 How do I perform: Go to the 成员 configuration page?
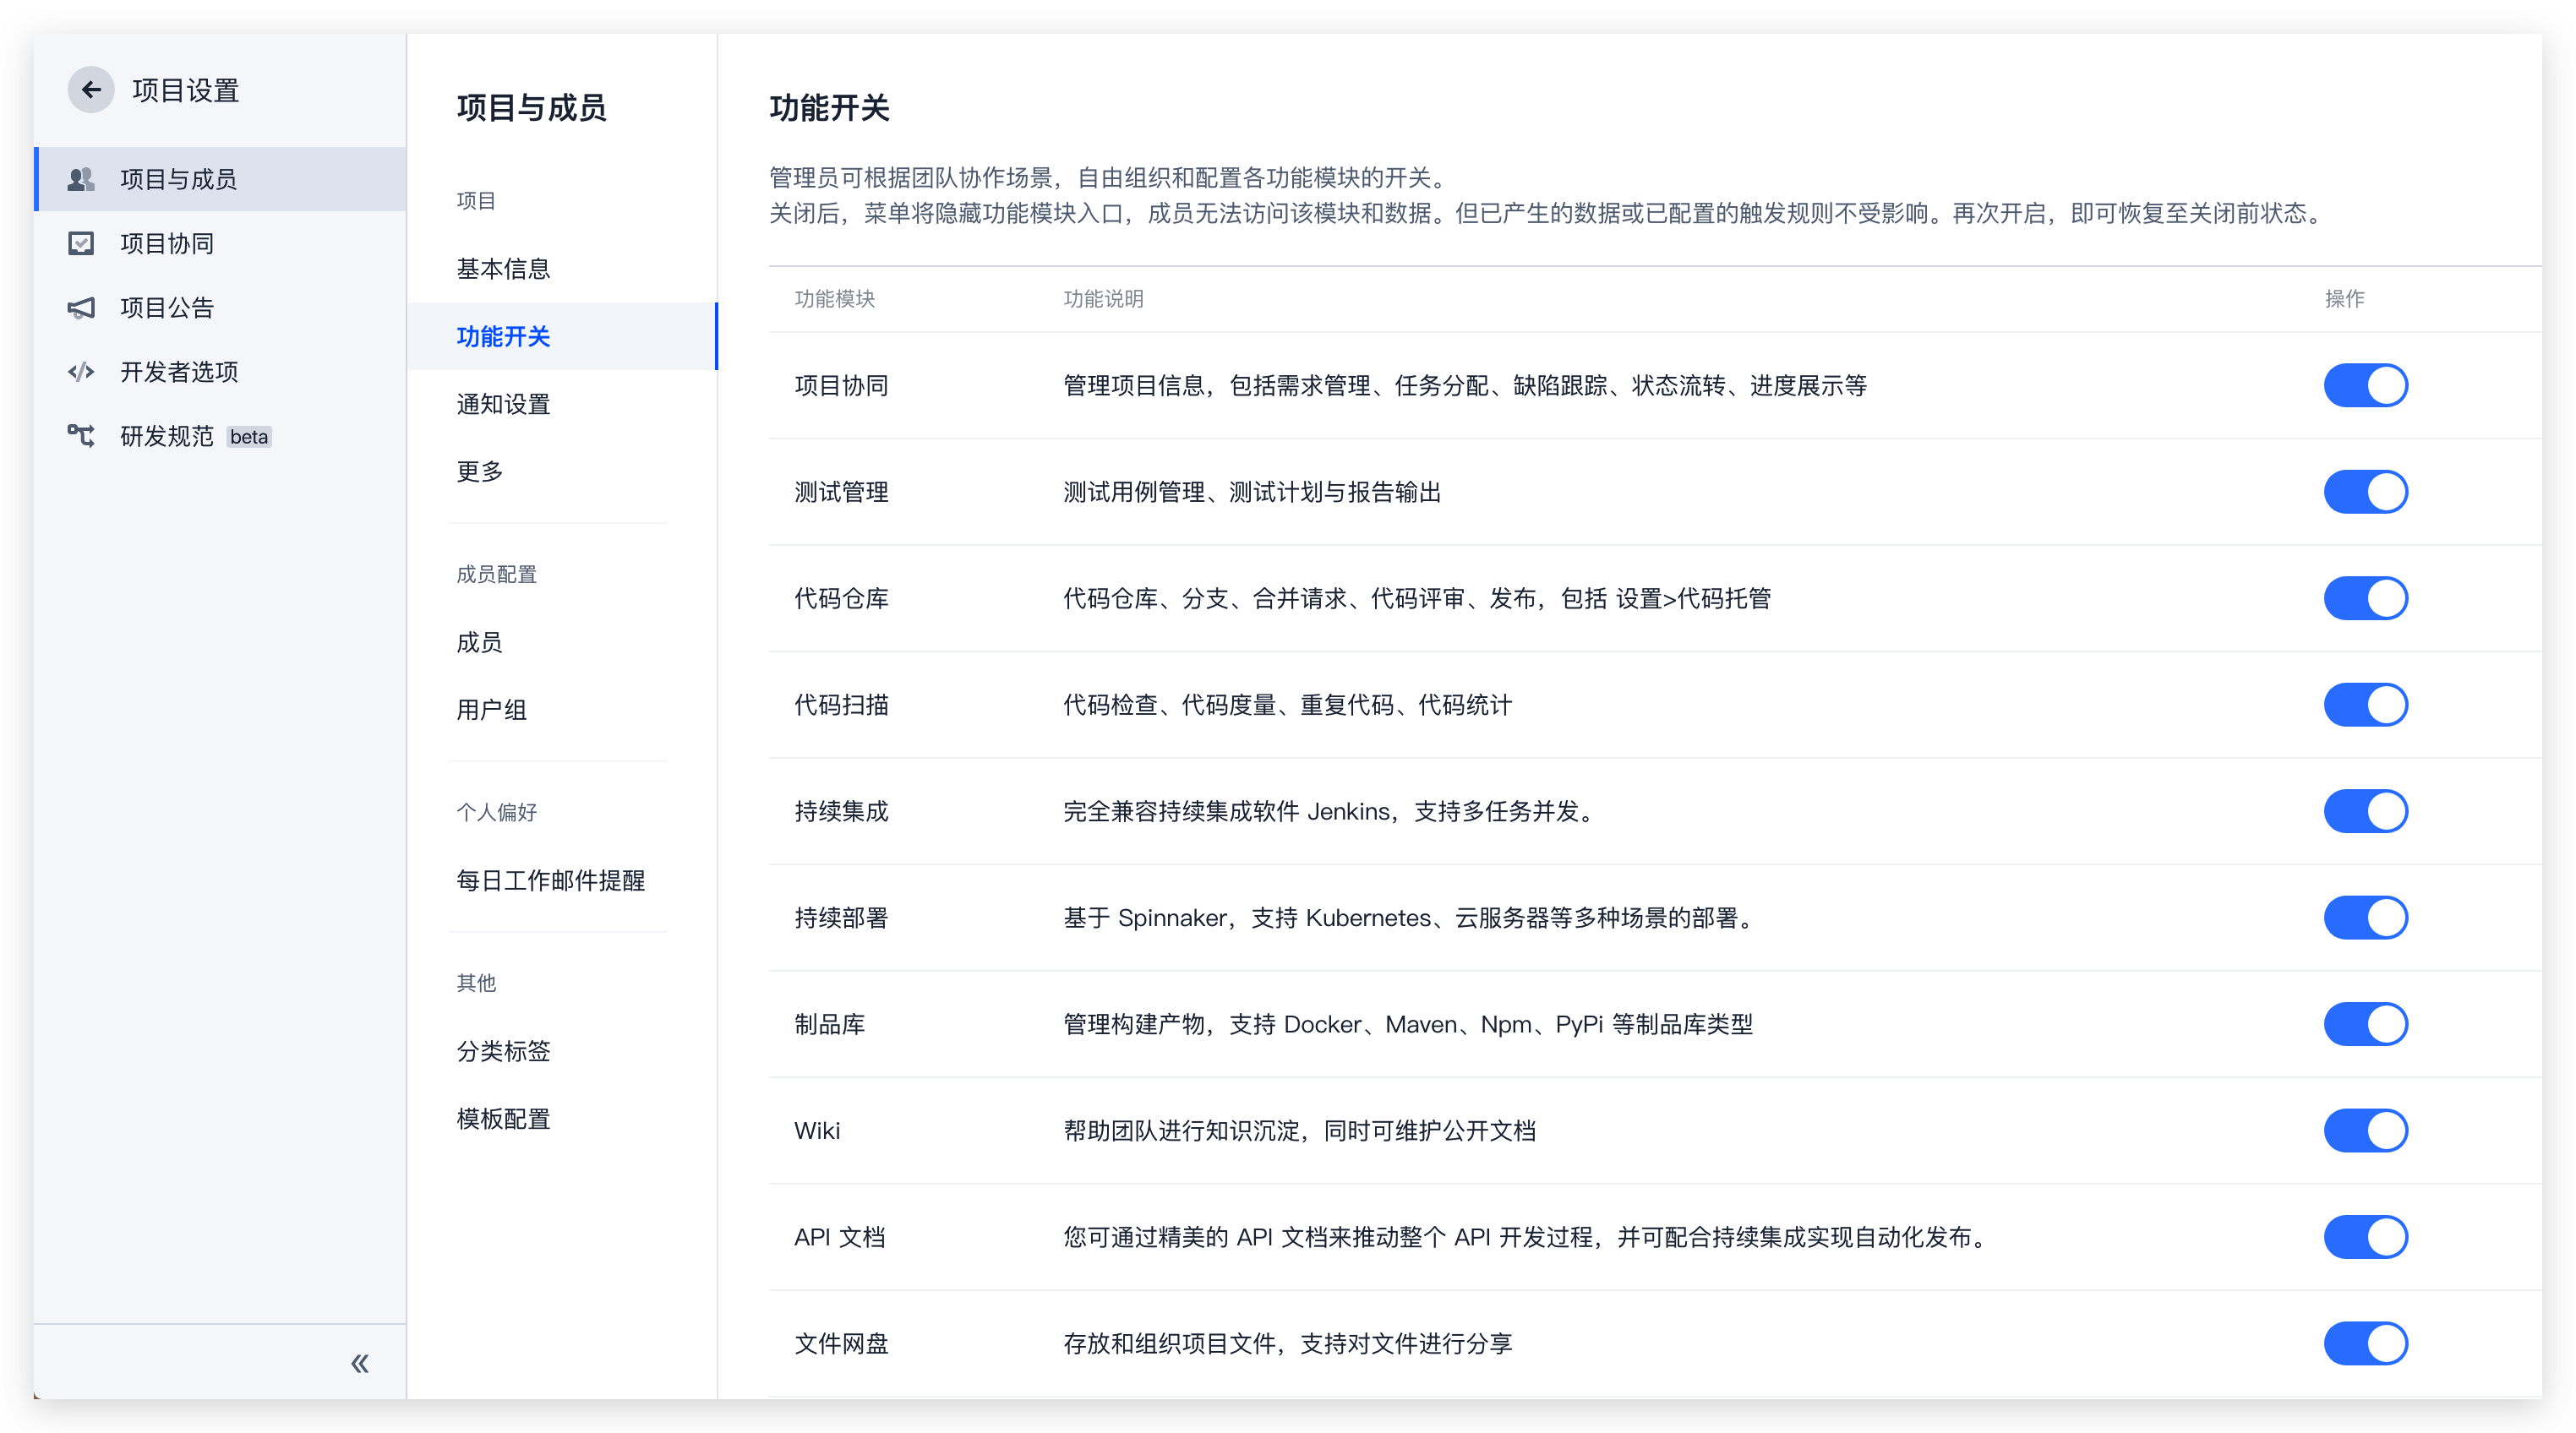click(480, 642)
